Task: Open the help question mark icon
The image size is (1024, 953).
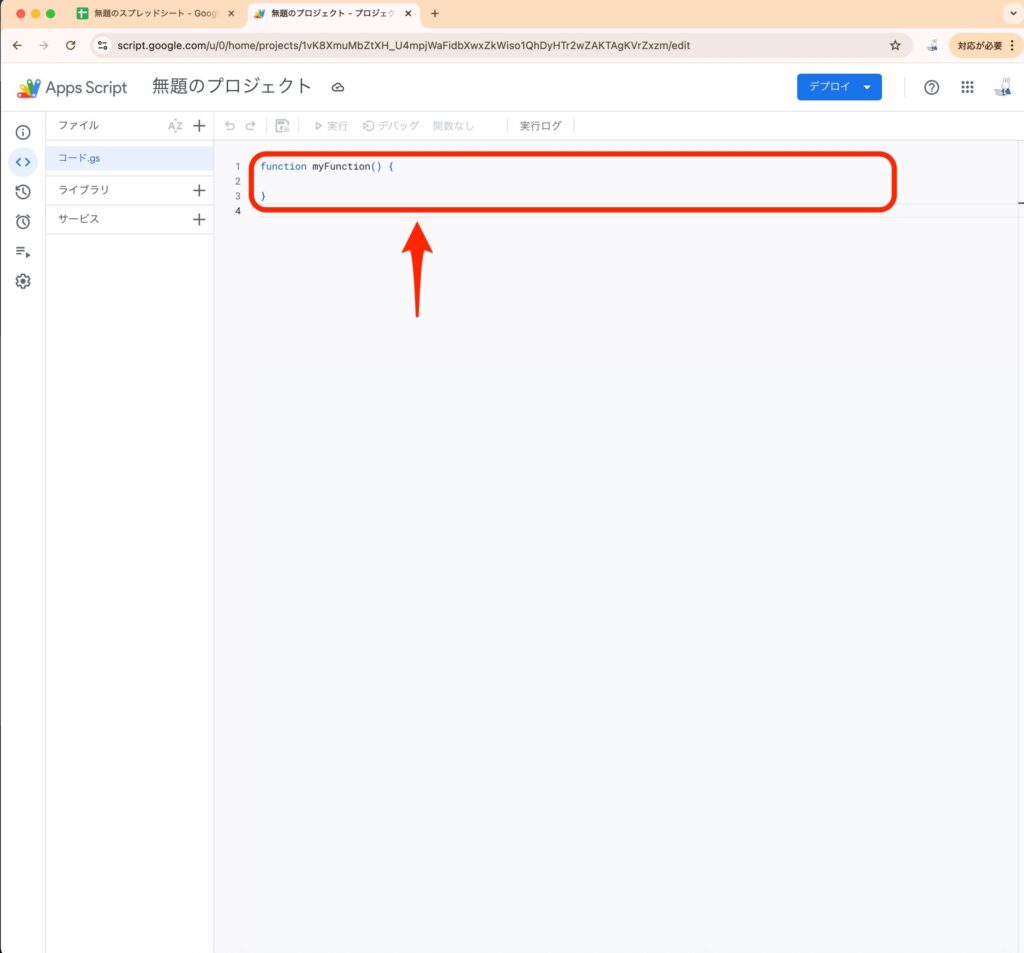Action: point(931,87)
